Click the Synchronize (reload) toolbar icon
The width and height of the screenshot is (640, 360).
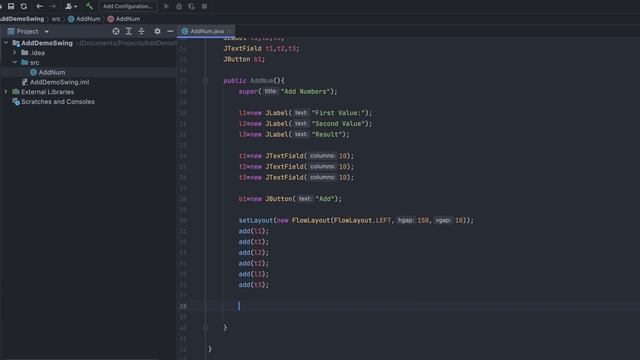point(24,6)
